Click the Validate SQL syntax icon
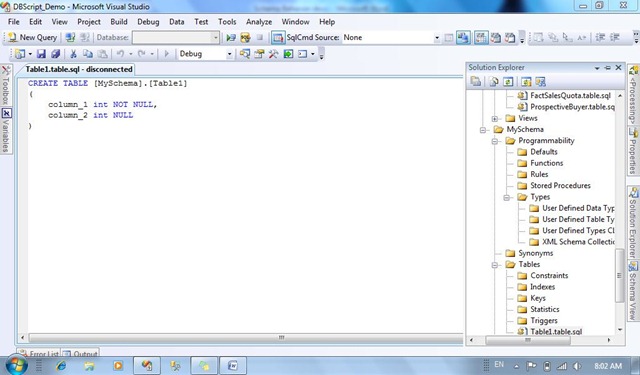This screenshot has height=375, width=640. pos(245,38)
